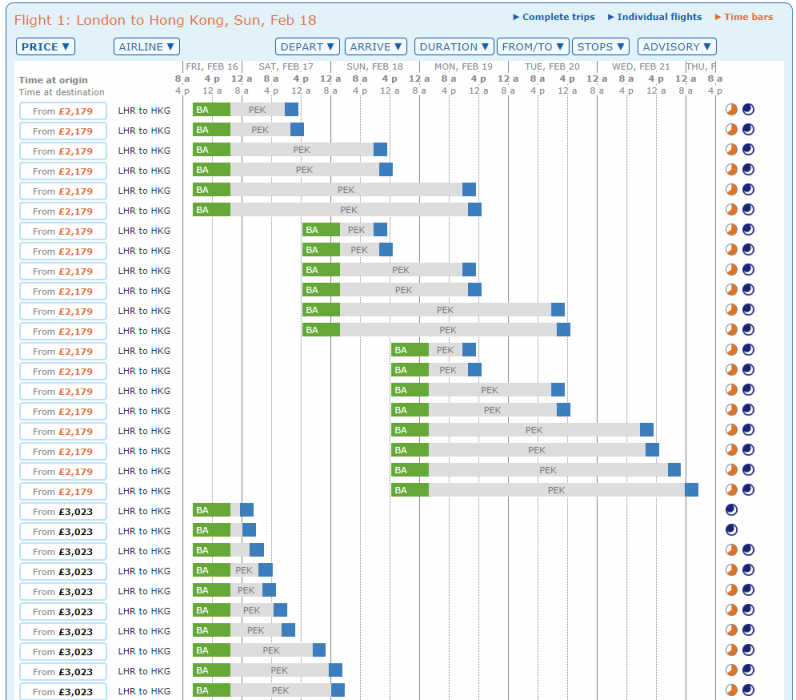Click the blue moon icon on the last £2,179 row
This screenshot has height=700, width=796.
pos(748,490)
